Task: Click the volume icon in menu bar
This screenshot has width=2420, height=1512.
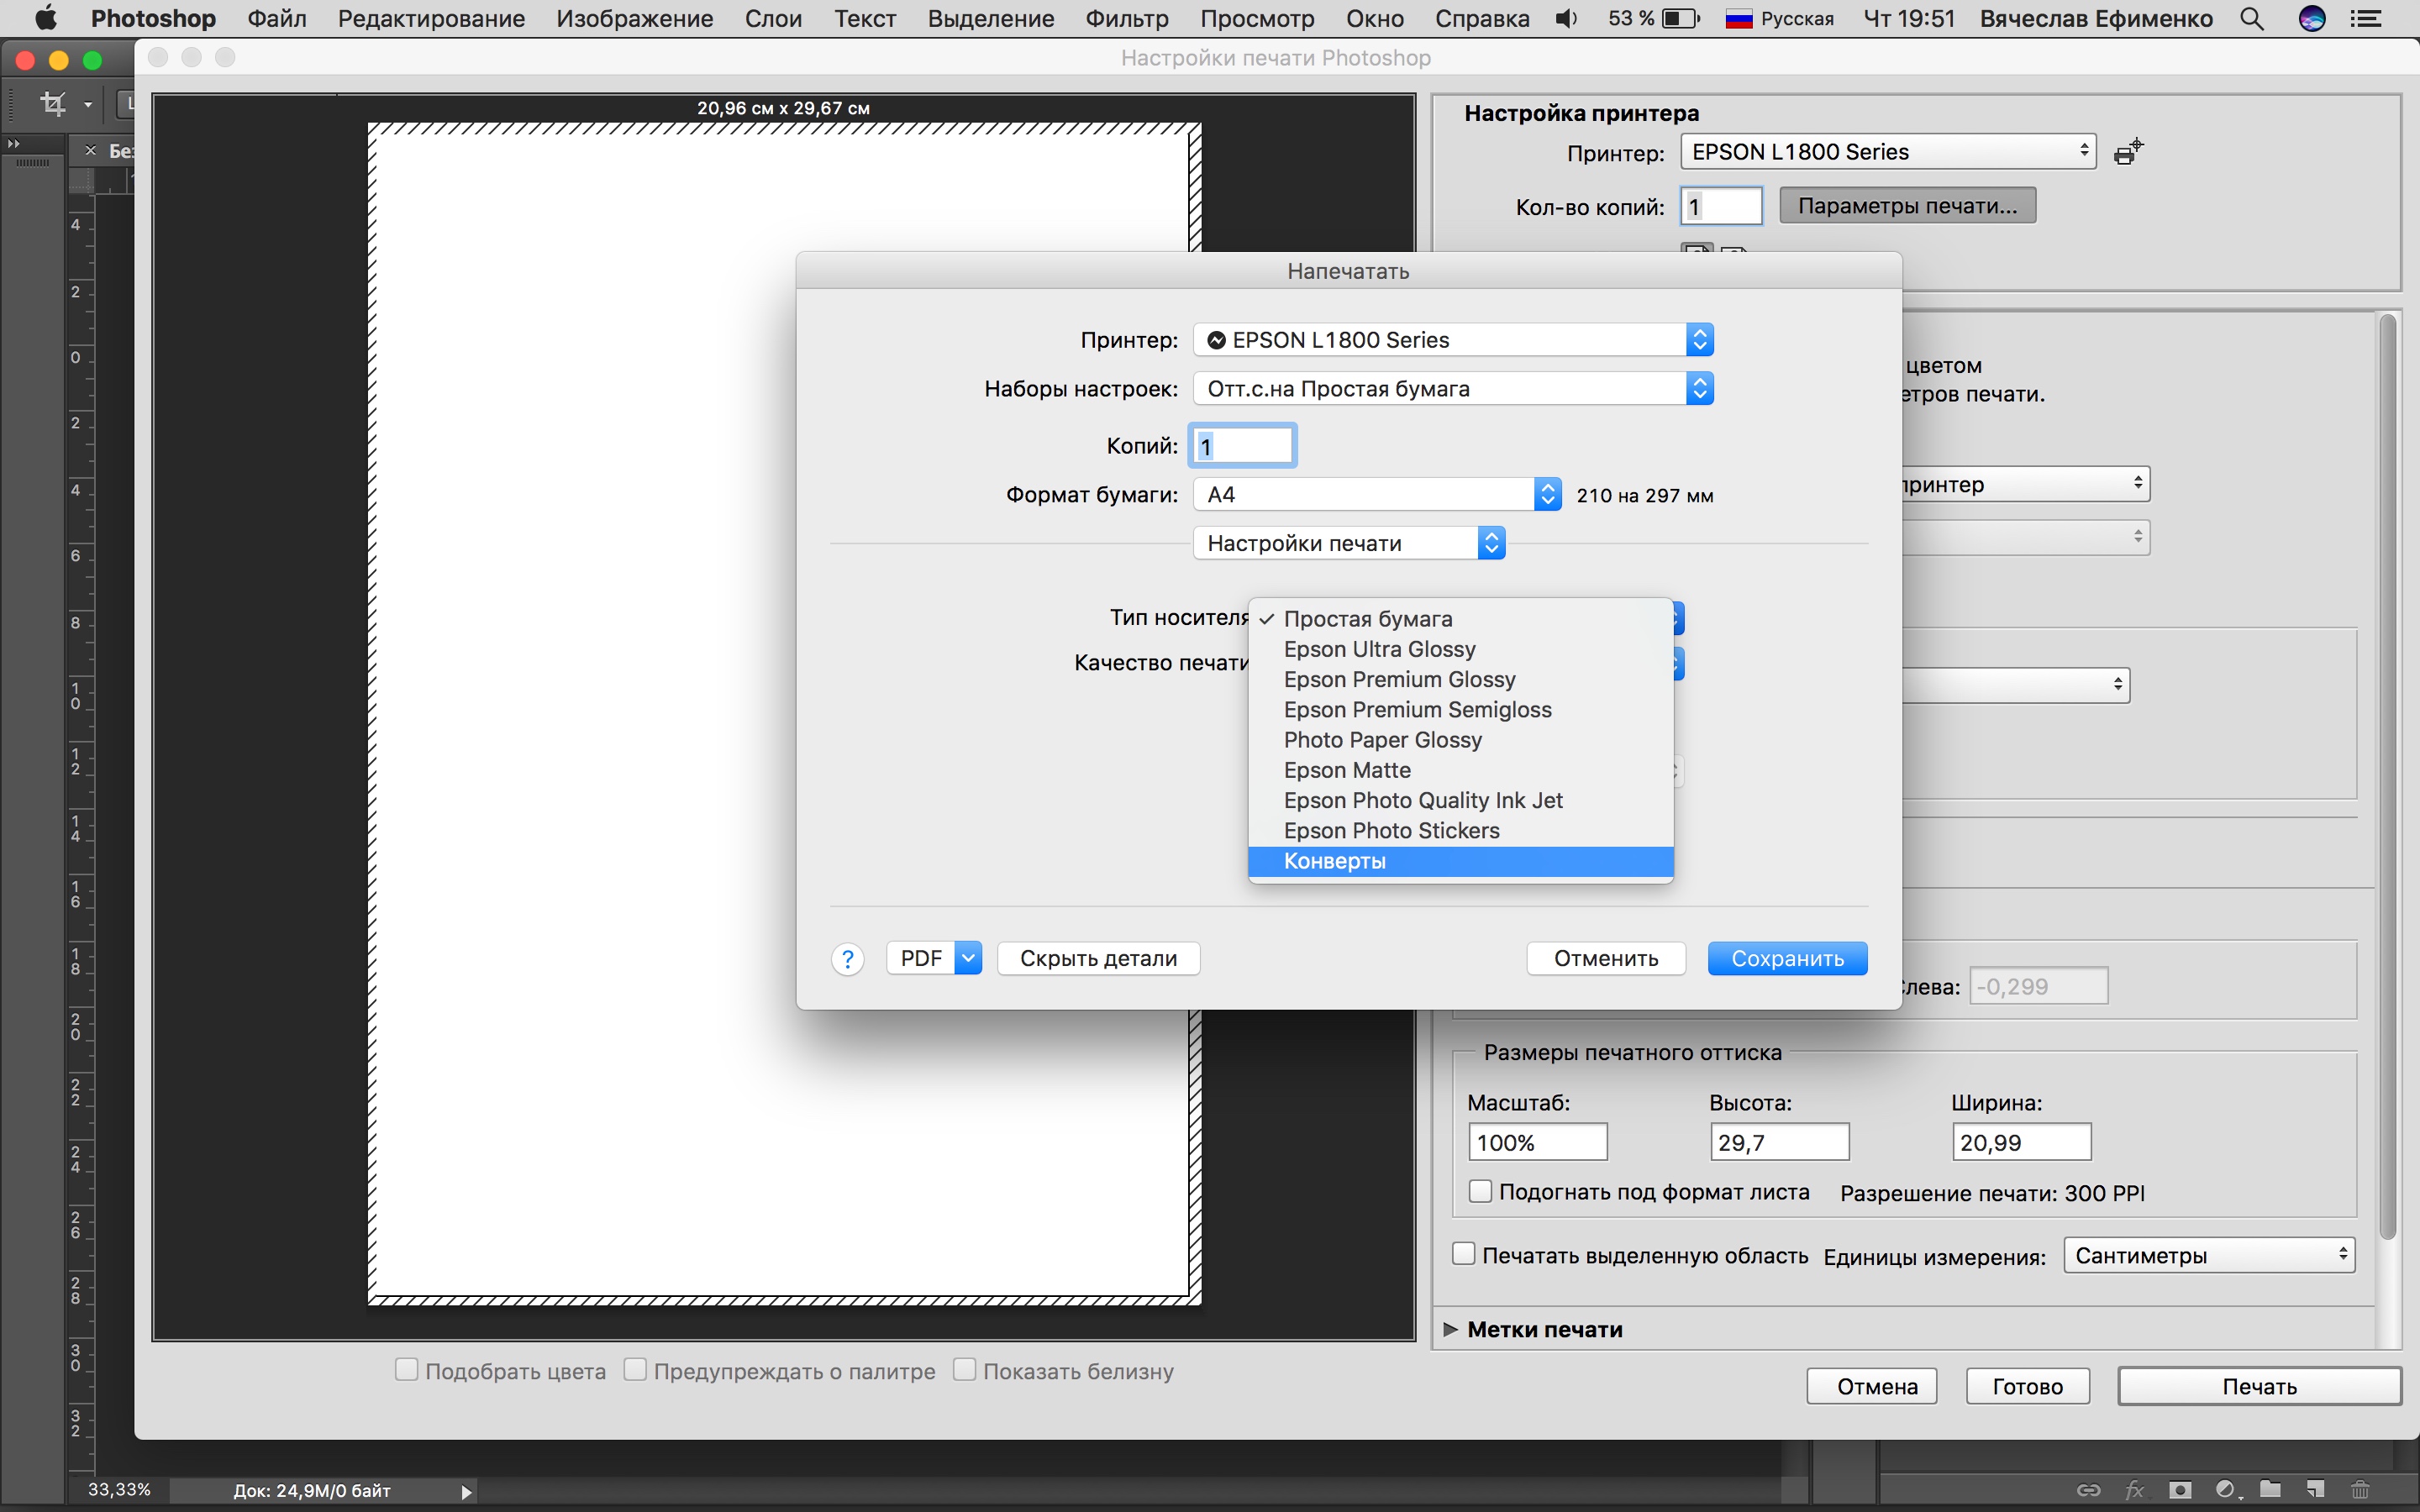Action: [1566, 18]
